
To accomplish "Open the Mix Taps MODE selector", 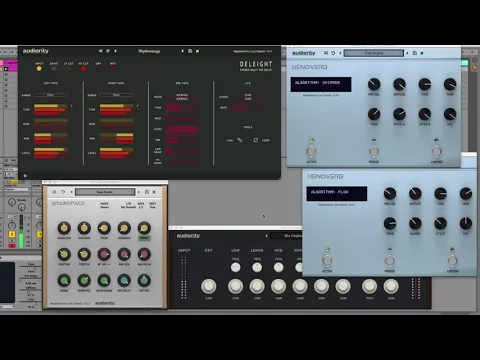I will point(183,97).
